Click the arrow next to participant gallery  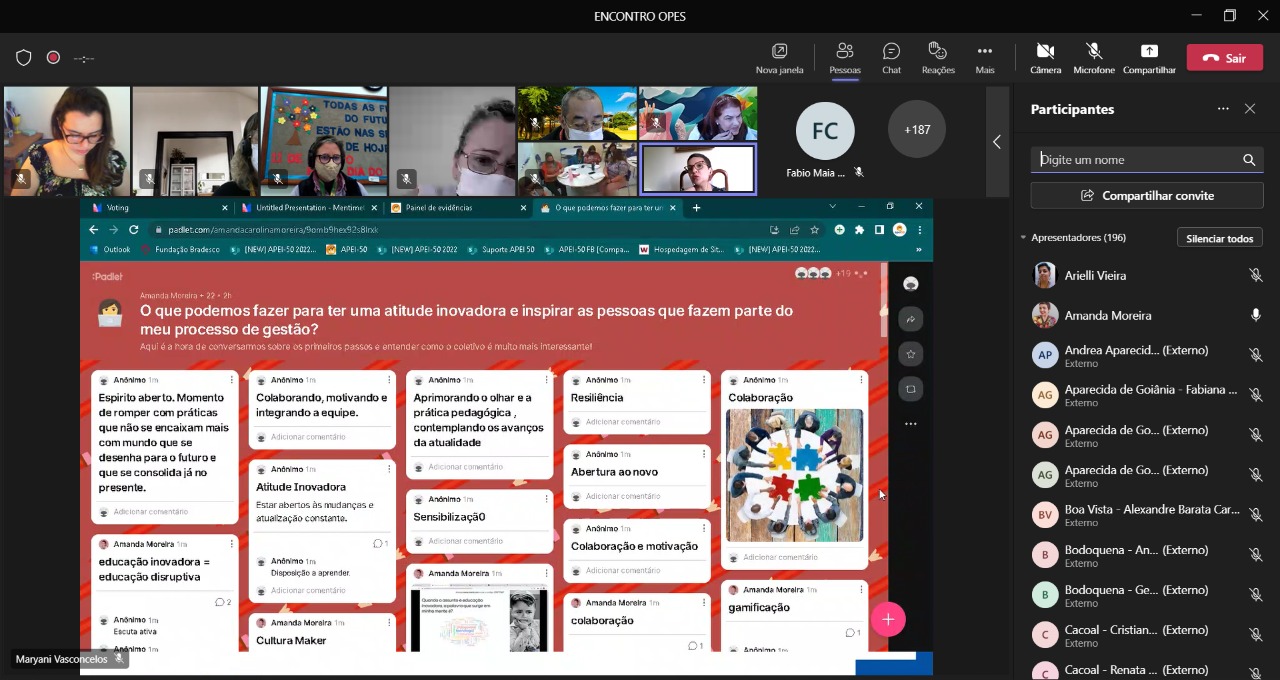[996, 142]
